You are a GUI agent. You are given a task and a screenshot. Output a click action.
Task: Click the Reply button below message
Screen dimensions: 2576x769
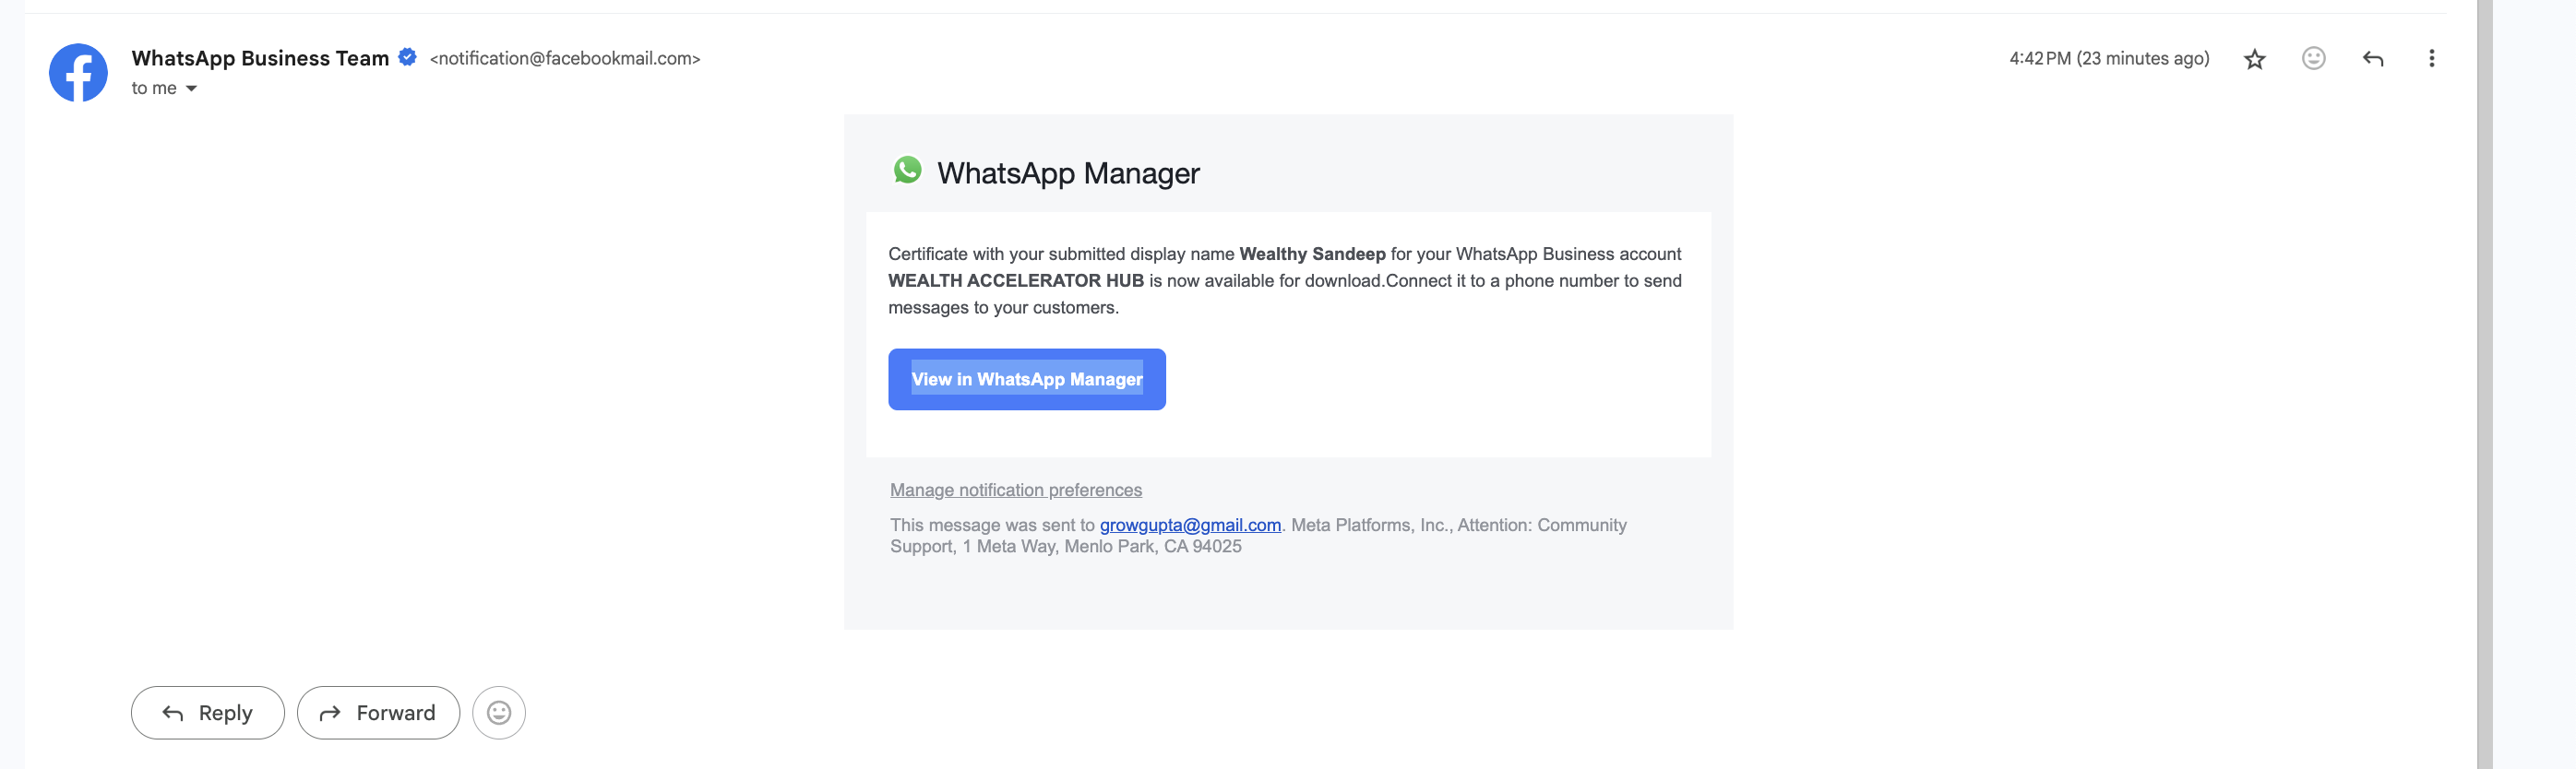[x=207, y=712]
